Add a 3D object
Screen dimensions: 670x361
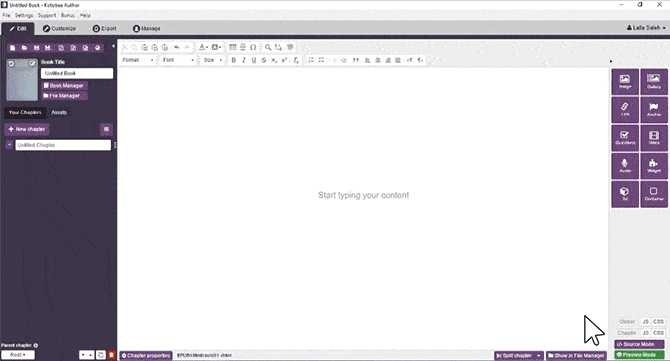pos(625,194)
